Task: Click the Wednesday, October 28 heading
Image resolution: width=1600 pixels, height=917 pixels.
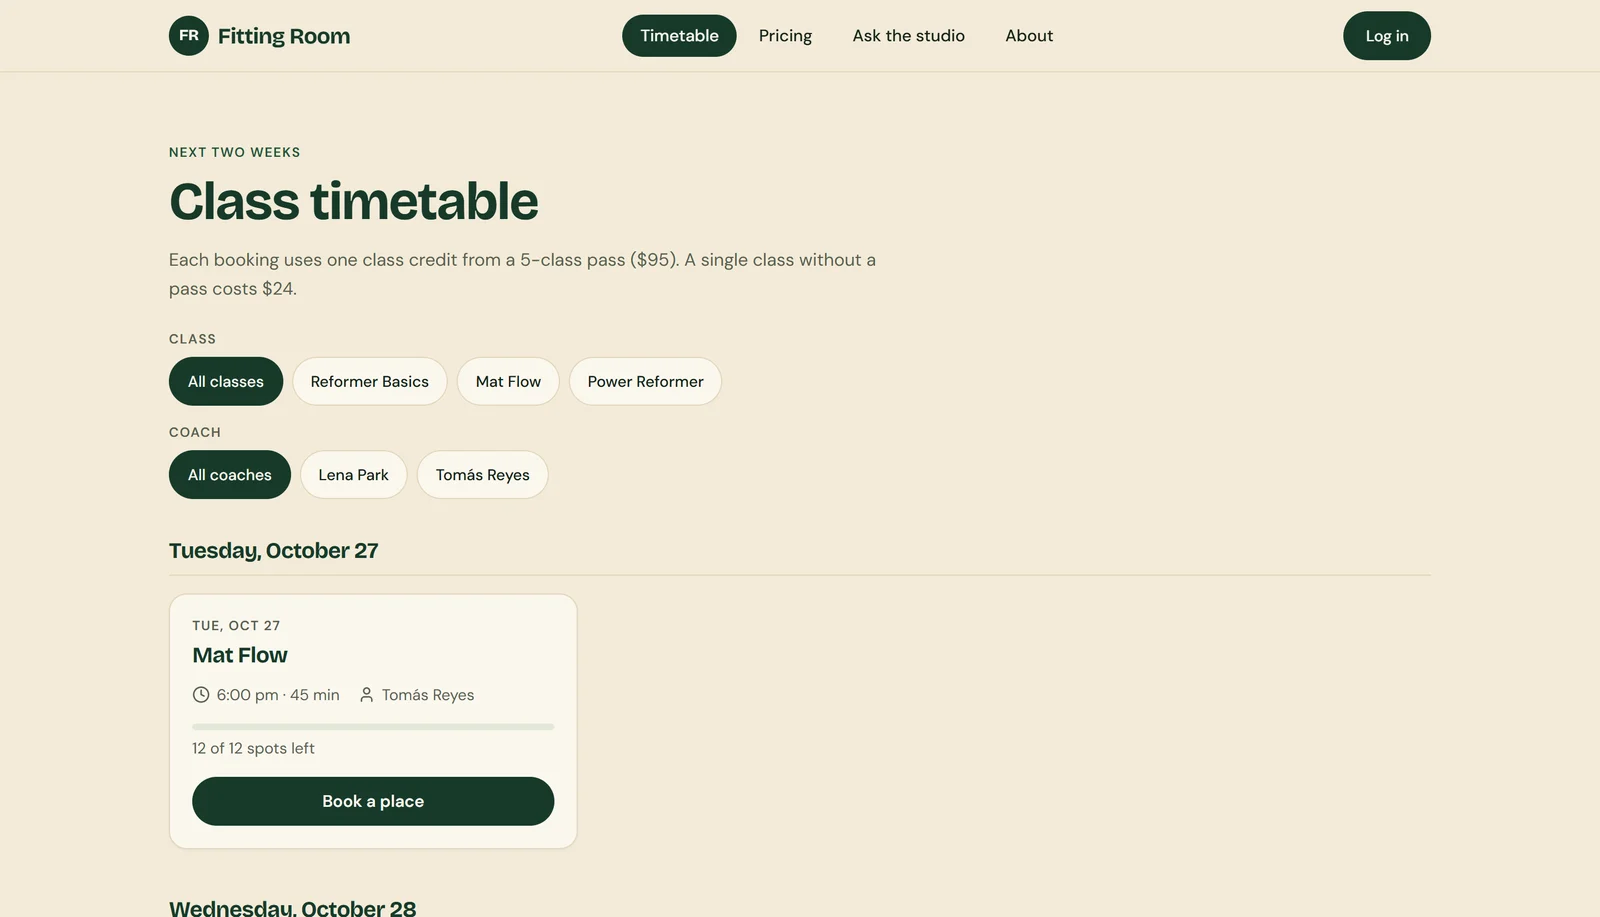Action: pyautogui.click(x=292, y=907)
